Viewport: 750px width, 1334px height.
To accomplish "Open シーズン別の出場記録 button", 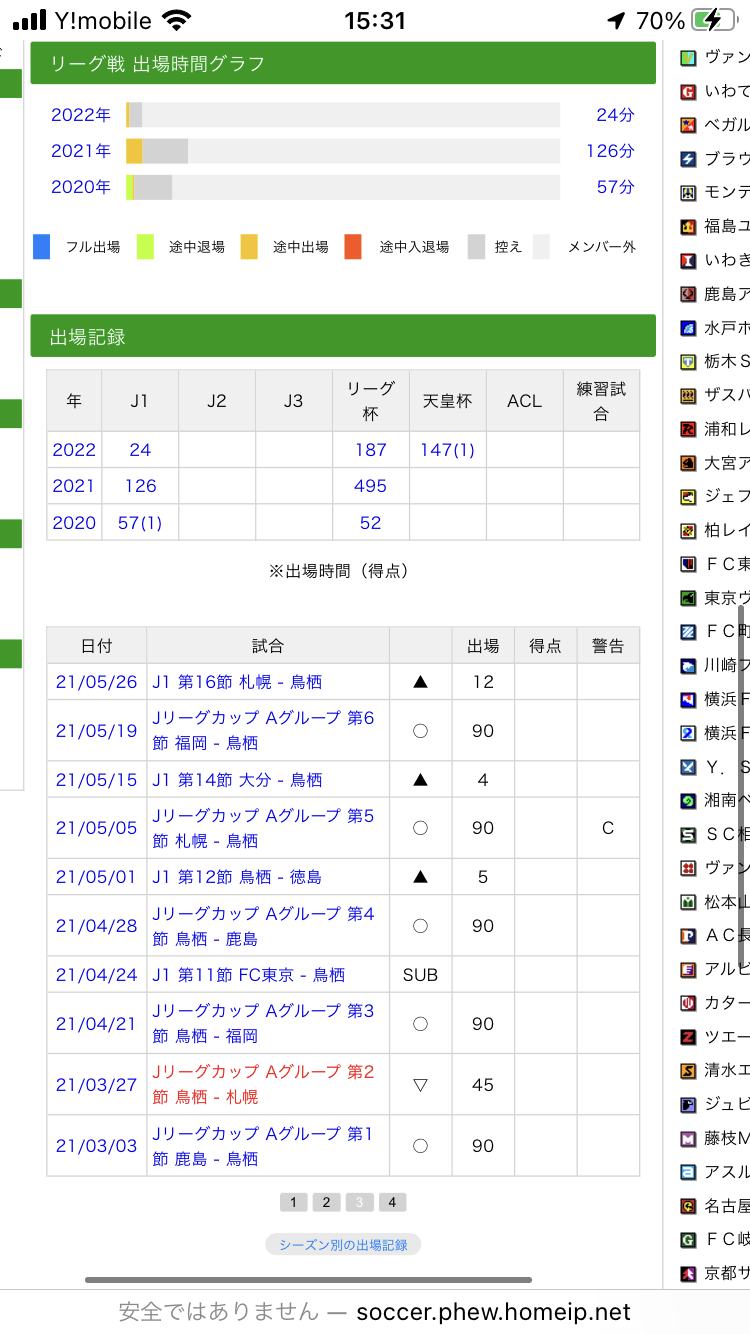I will click(343, 1245).
